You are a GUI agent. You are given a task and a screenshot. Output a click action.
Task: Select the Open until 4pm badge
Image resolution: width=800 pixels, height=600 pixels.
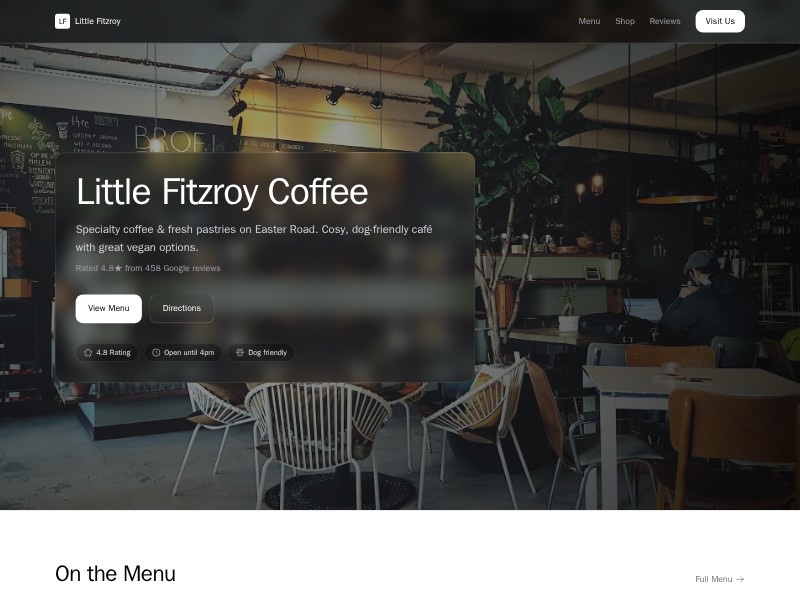click(183, 353)
